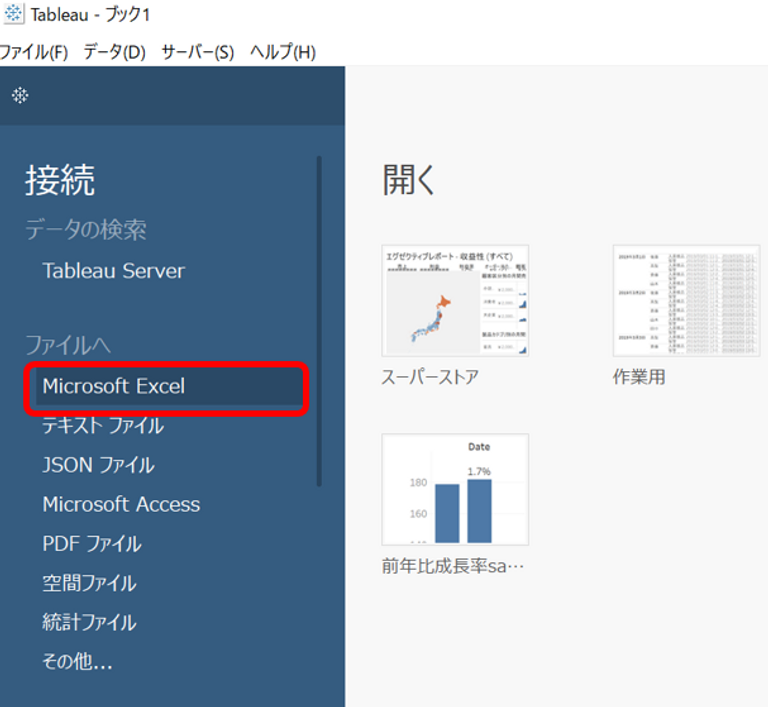768x707 pixels.
Task: Open the ヘルプ(H) menu
Action: tap(283, 52)
